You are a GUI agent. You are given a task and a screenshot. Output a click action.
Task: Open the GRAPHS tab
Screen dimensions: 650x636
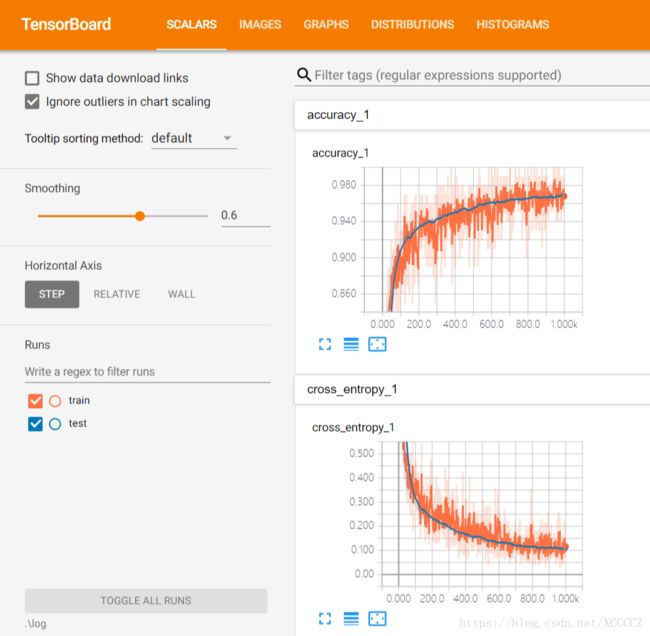pyautogui.click(x=326, y=24)
